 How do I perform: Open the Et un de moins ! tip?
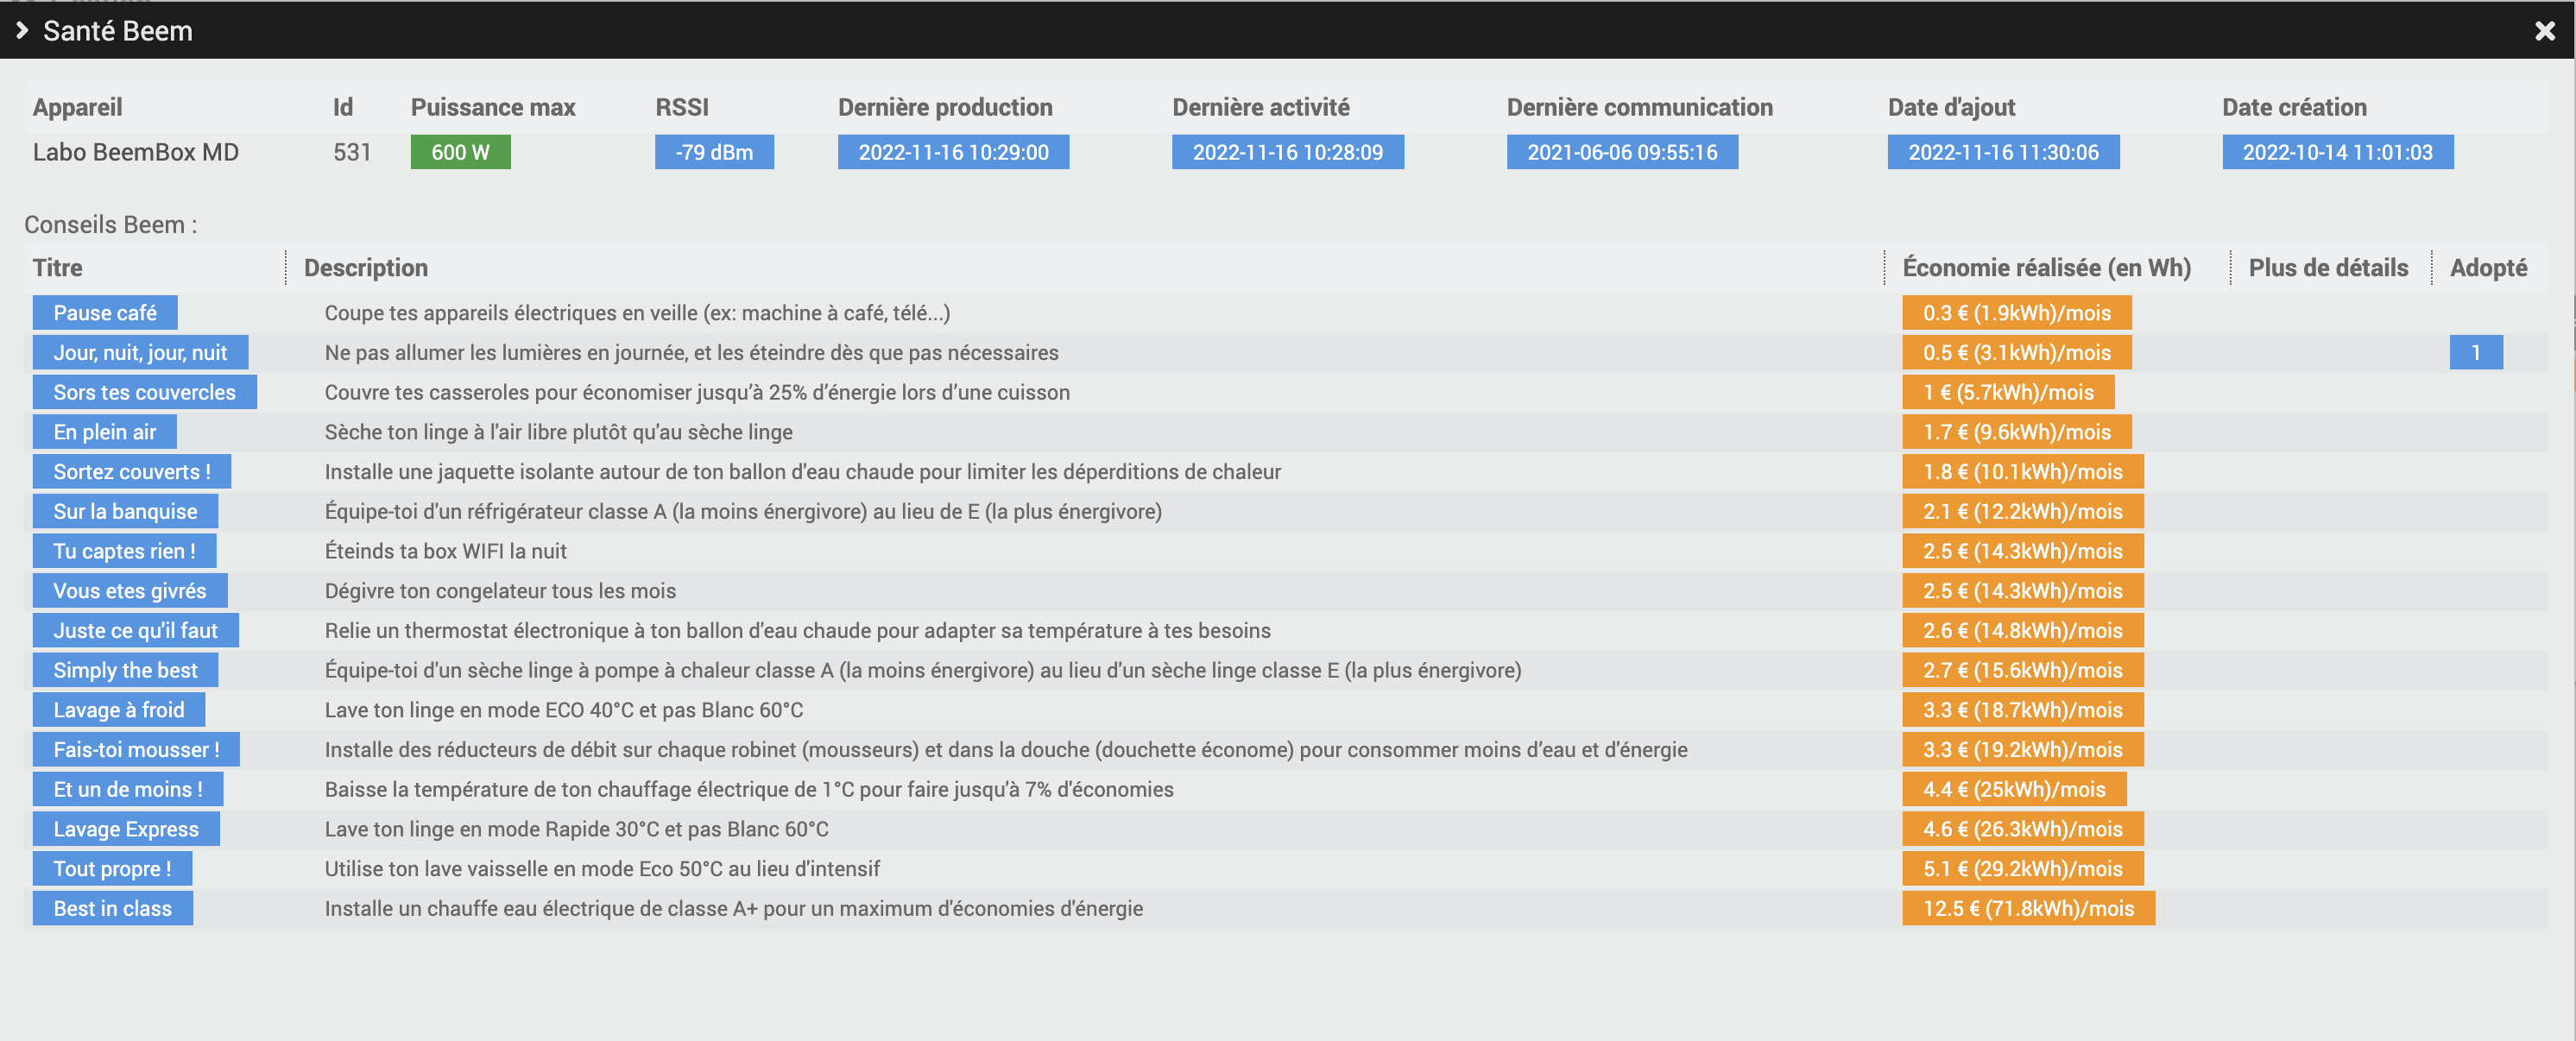tap(128, 789)
